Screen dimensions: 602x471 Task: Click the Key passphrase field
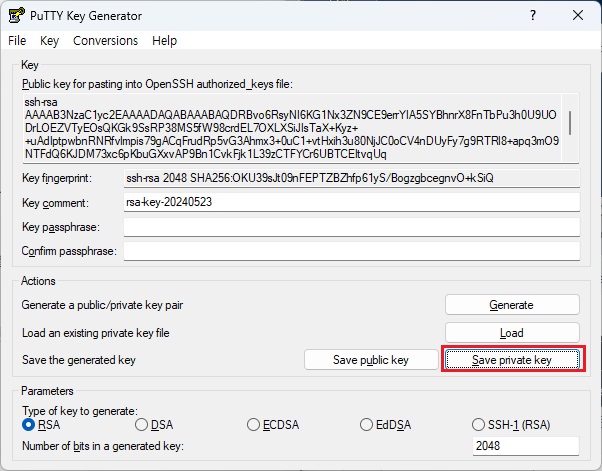coord(352,227)
